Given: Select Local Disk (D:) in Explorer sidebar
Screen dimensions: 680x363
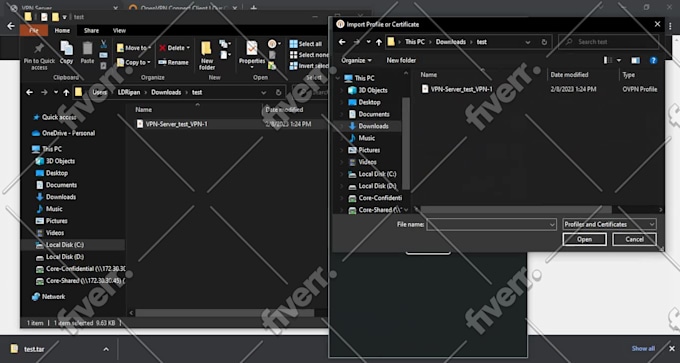Looking at the screenshot, I should coord(65,257).
